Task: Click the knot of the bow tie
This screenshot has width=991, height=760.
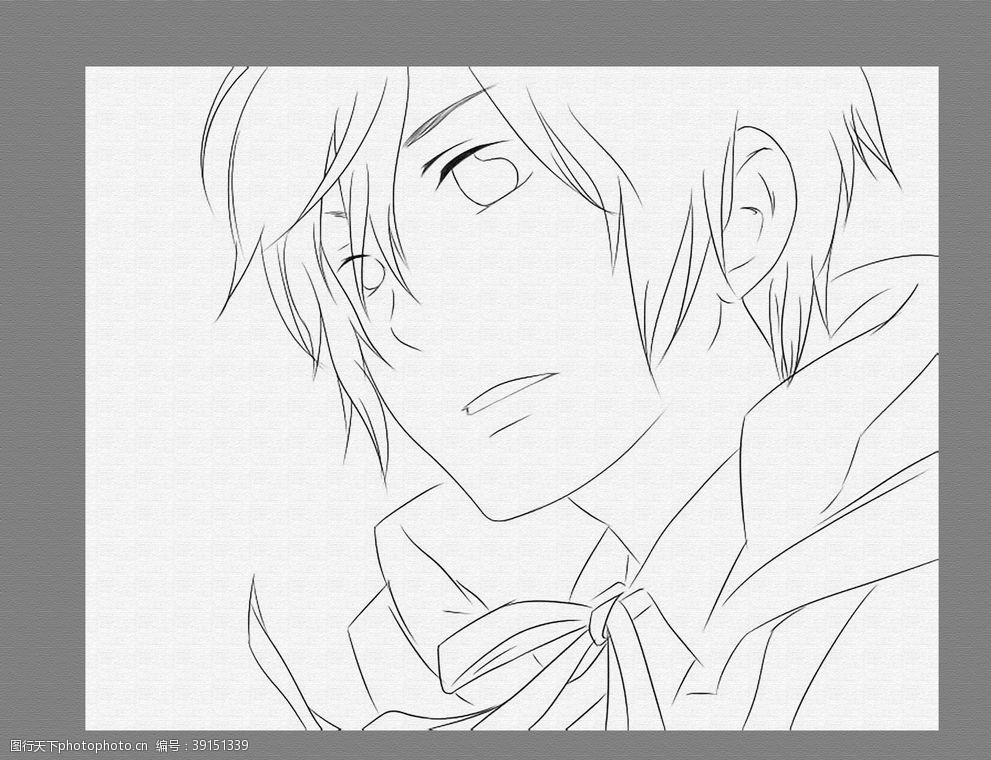Action: coord(606,614)
